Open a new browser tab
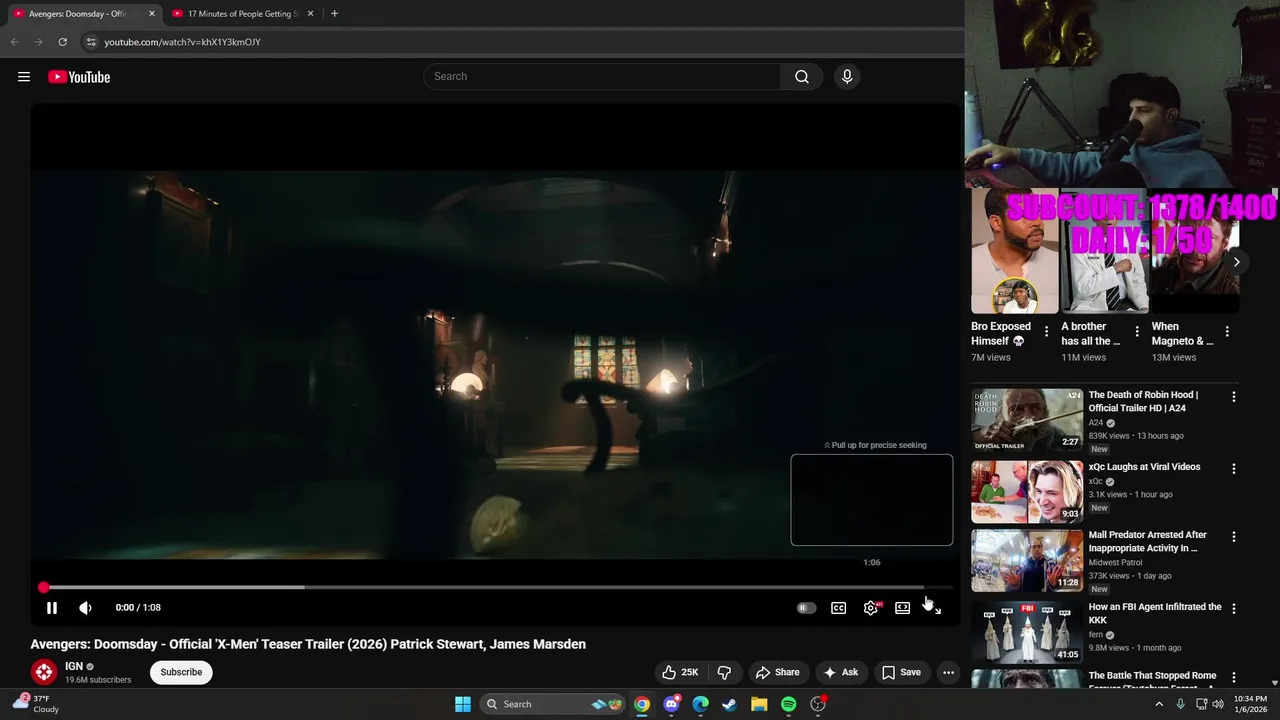This screenshot has width=1280, height=720. pos(334,14)
